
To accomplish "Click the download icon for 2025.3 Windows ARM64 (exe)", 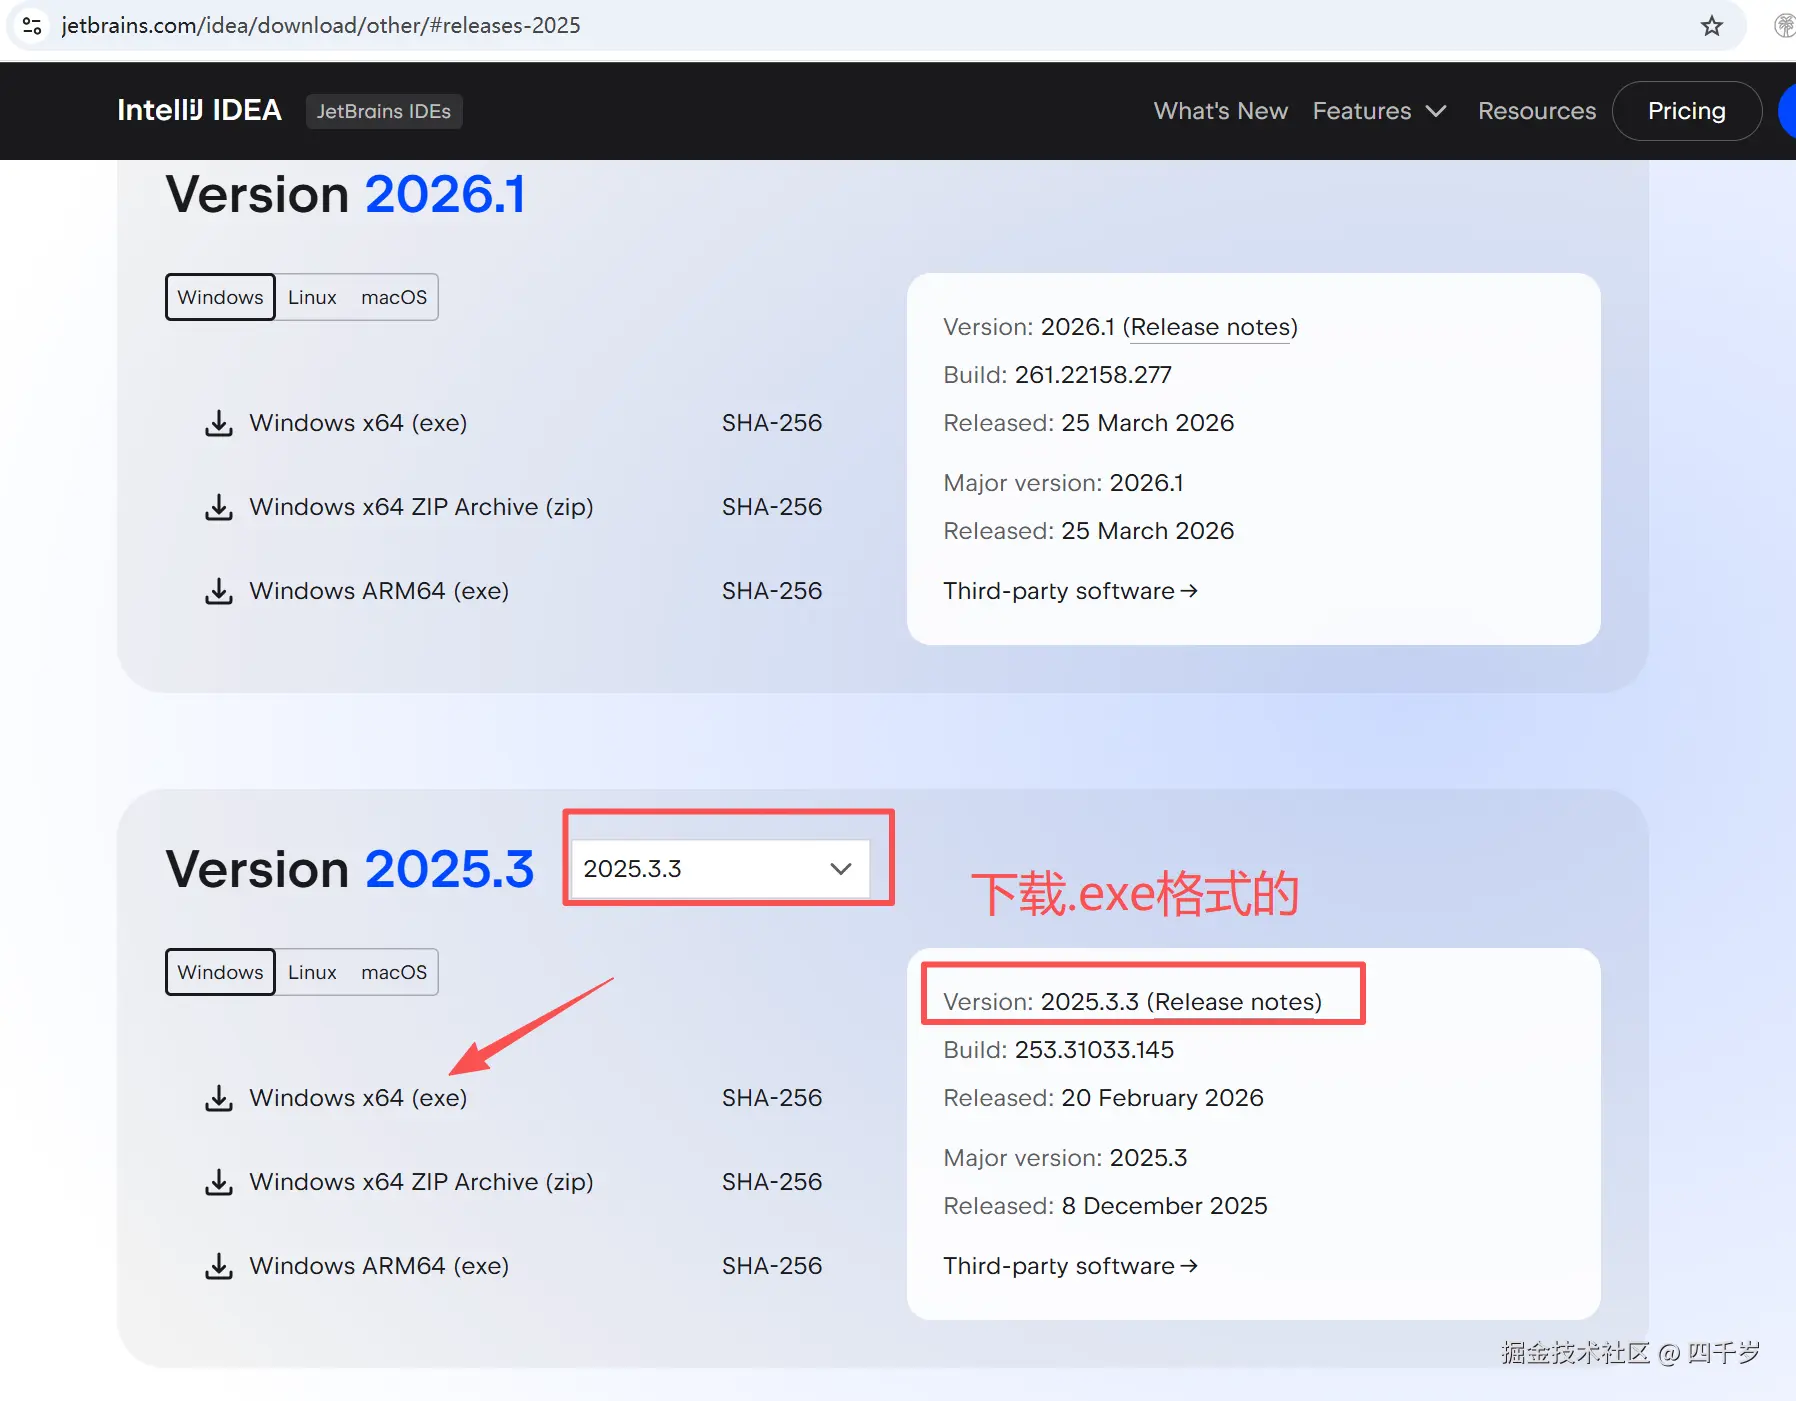I will tap(219, 1266).
